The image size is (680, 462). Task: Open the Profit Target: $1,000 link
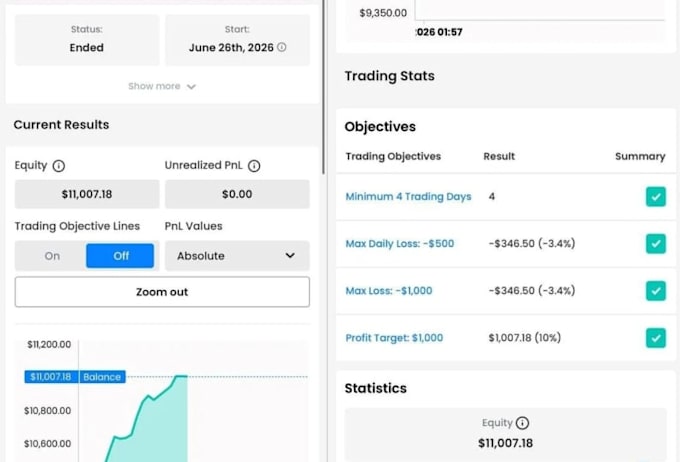(394, 338)
